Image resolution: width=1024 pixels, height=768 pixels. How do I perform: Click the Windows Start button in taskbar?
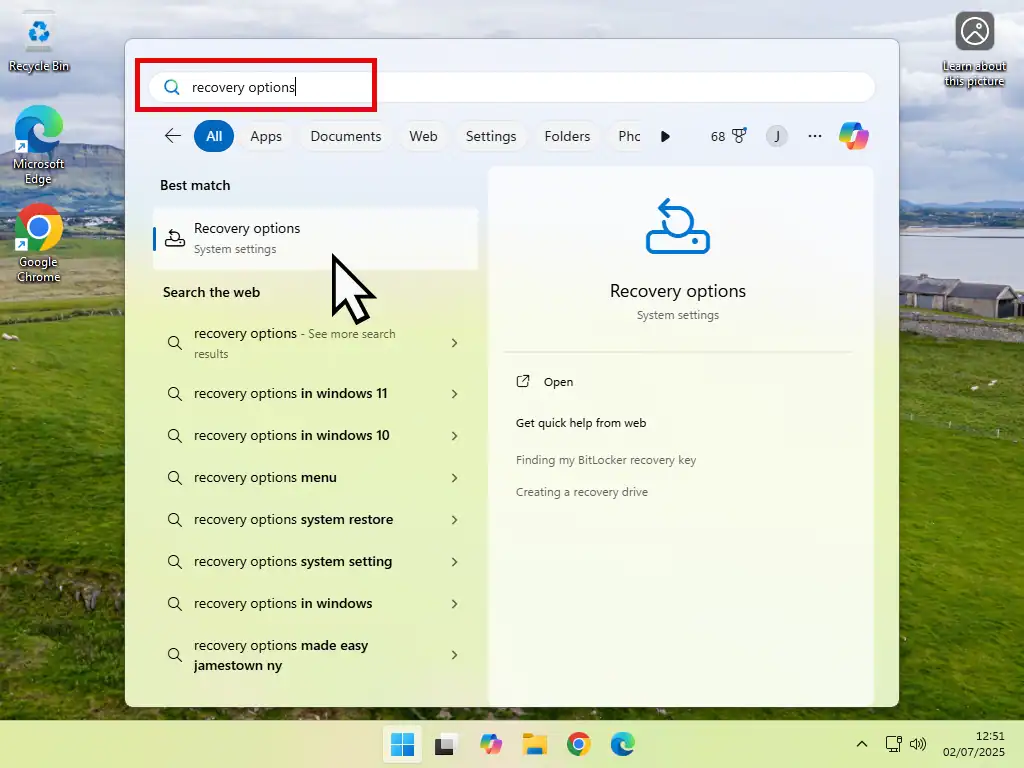(402, 744)
